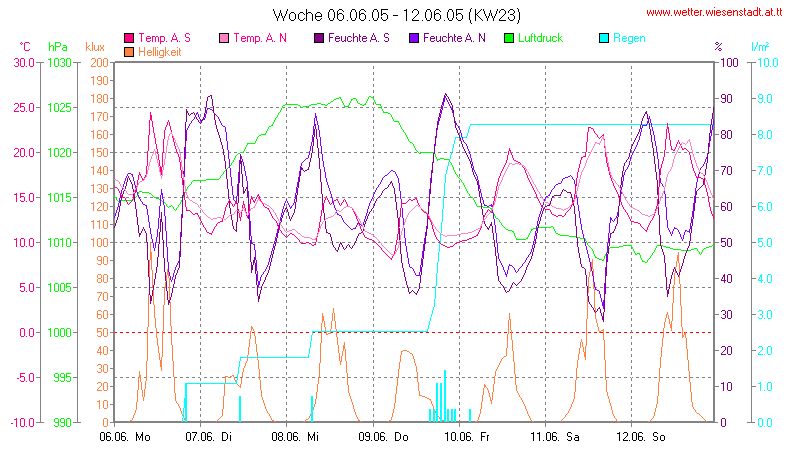
Task: Click the Feuchte A. S legend color swatch
Action: [319, 38]
